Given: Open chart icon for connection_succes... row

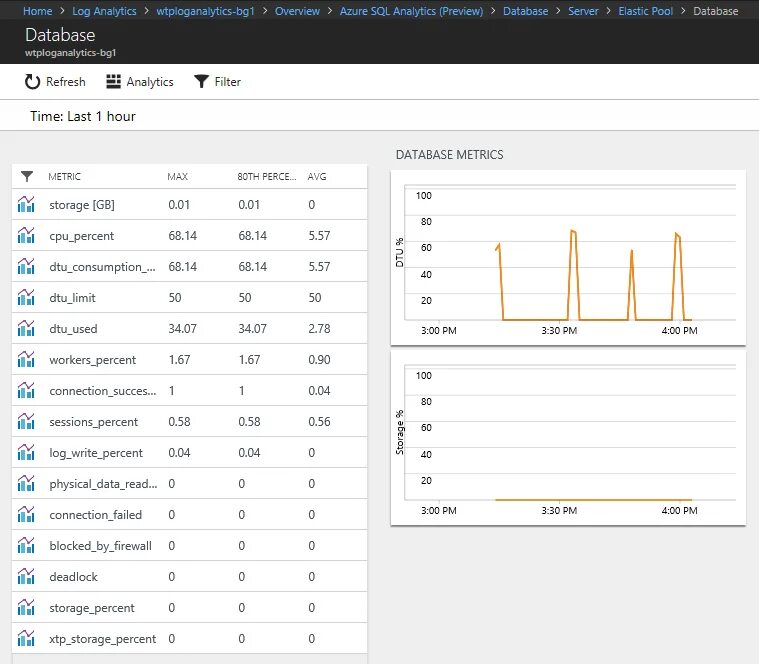Looking at the screenshot, I should click(26, 391).
